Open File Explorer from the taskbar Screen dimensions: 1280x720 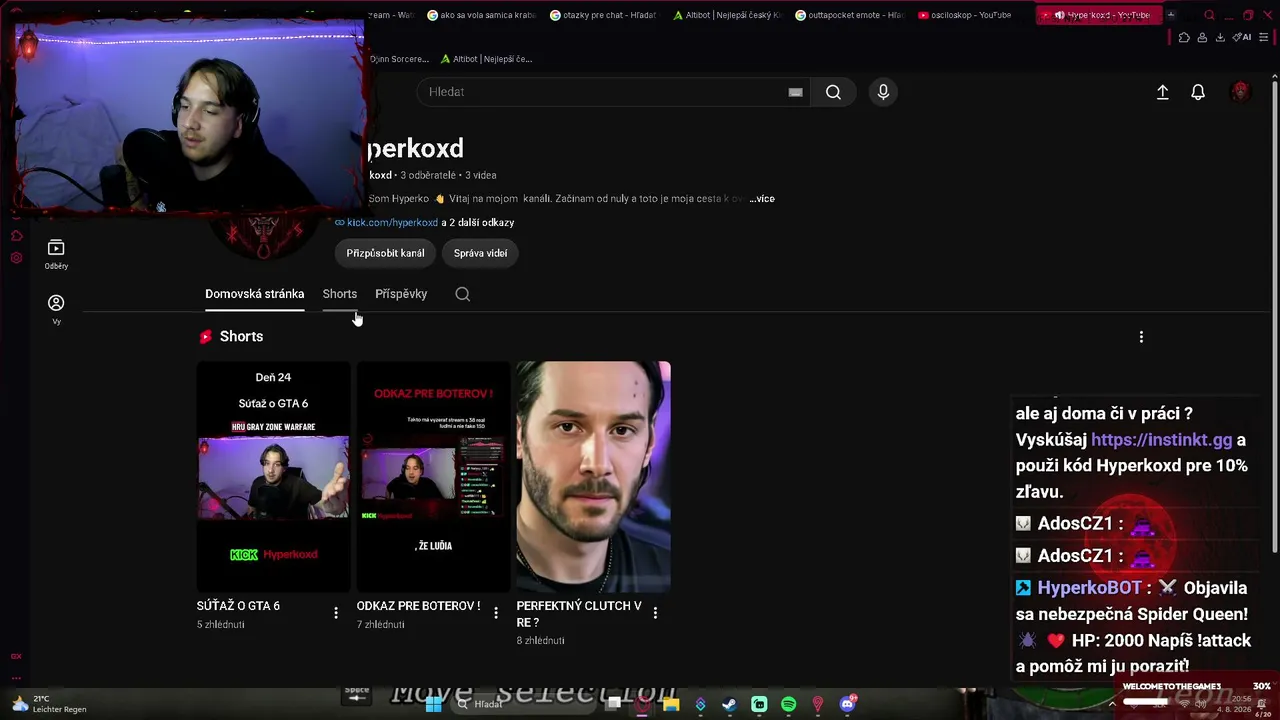click(x=671, y=704)
